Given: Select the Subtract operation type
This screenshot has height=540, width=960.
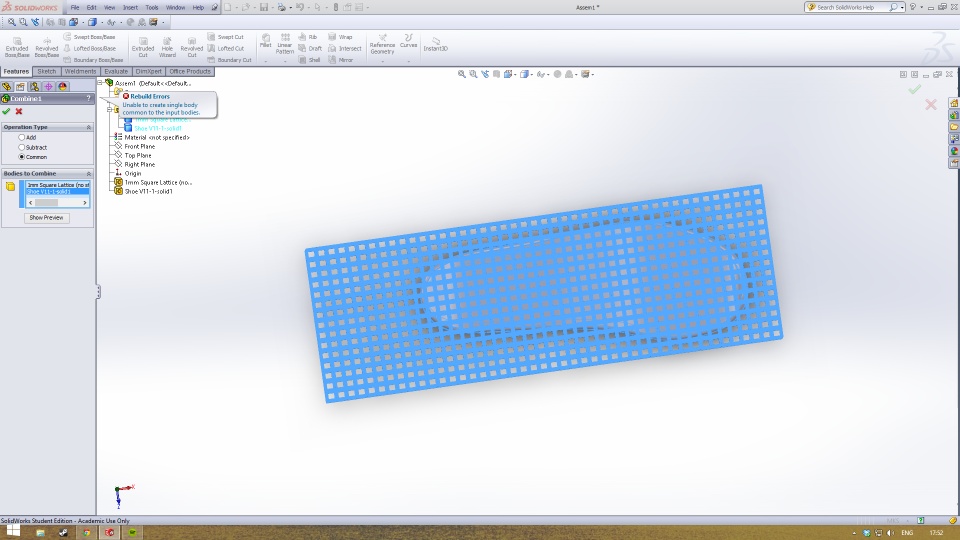Looking at the screenshot, I should 21,147.
